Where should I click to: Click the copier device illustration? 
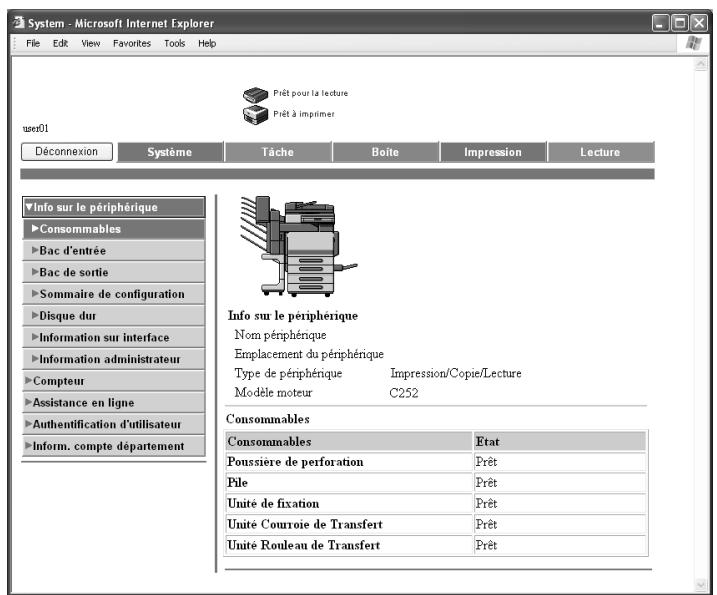tap(298, 246)
